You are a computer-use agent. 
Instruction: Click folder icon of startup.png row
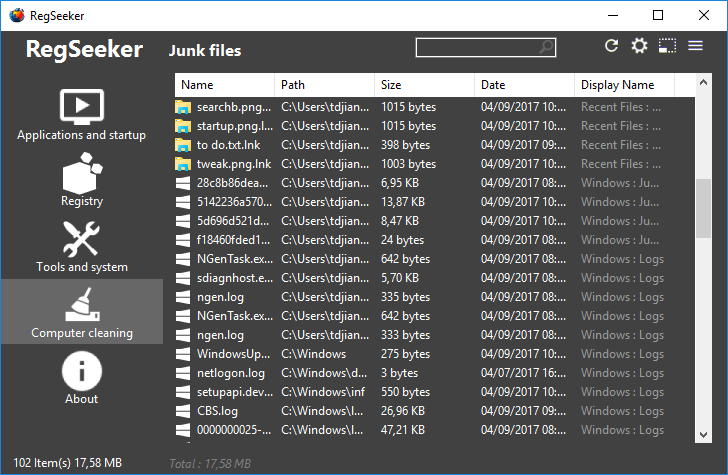[x=183, y=126]
